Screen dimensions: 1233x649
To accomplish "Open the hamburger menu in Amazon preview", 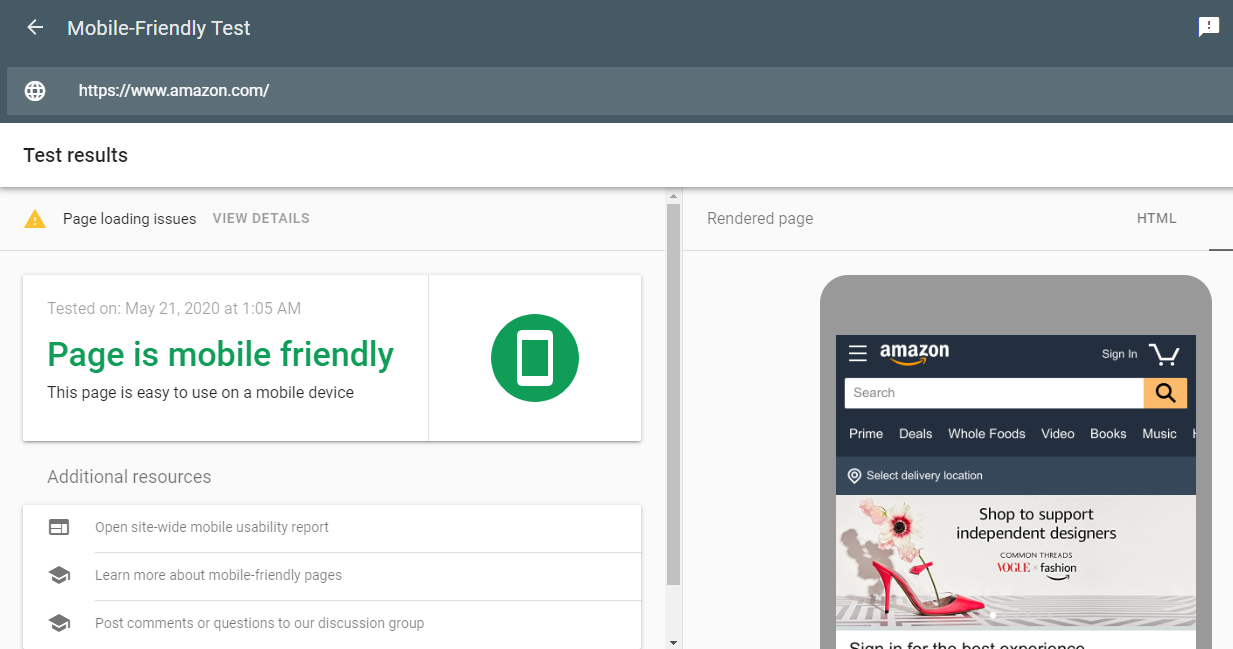I will (857, 353).
